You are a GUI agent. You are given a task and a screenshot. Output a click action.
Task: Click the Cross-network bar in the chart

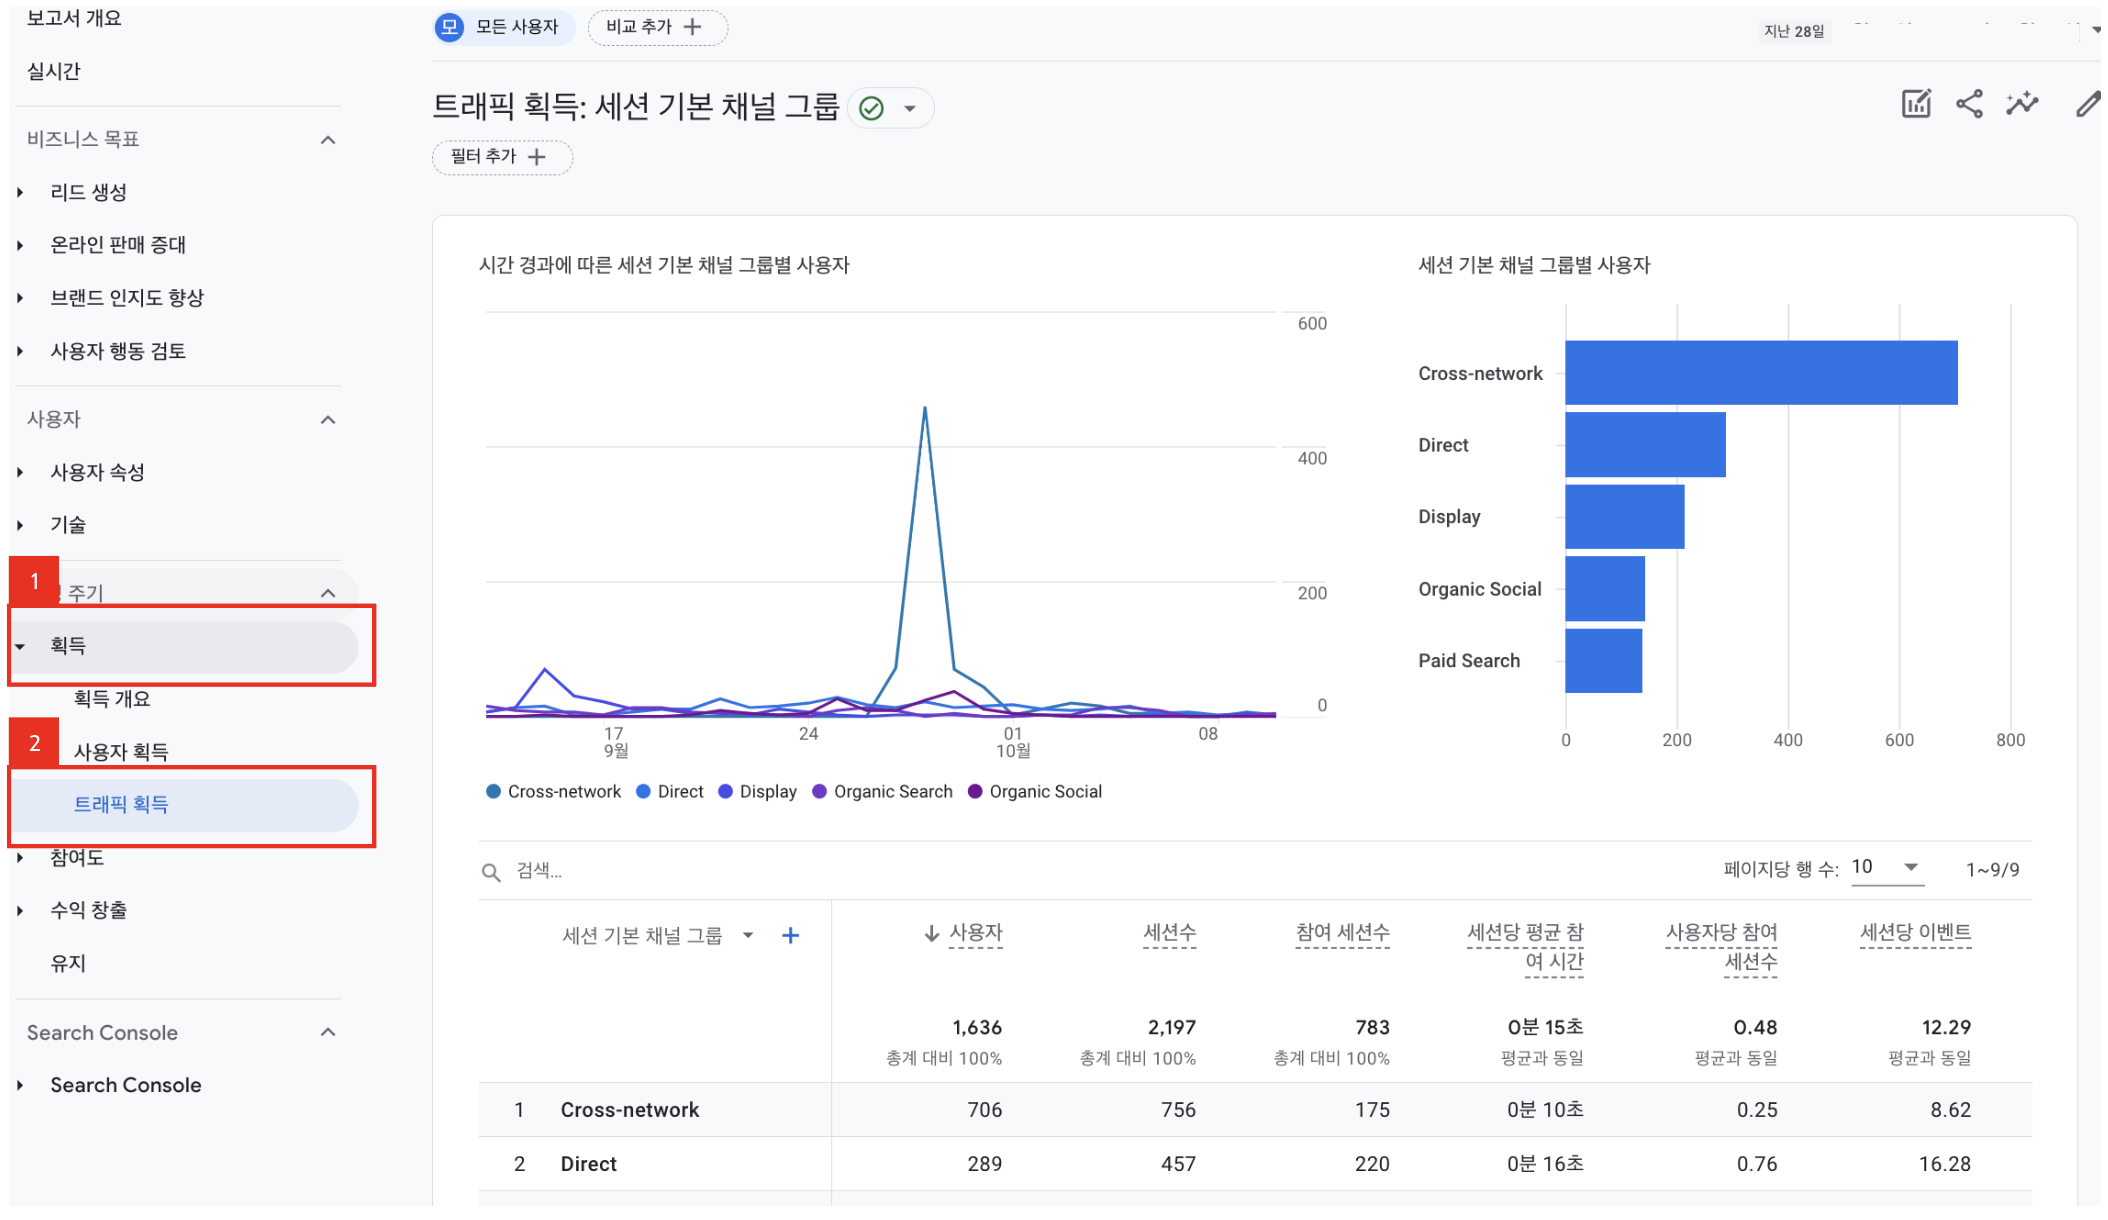point(1760,373)
